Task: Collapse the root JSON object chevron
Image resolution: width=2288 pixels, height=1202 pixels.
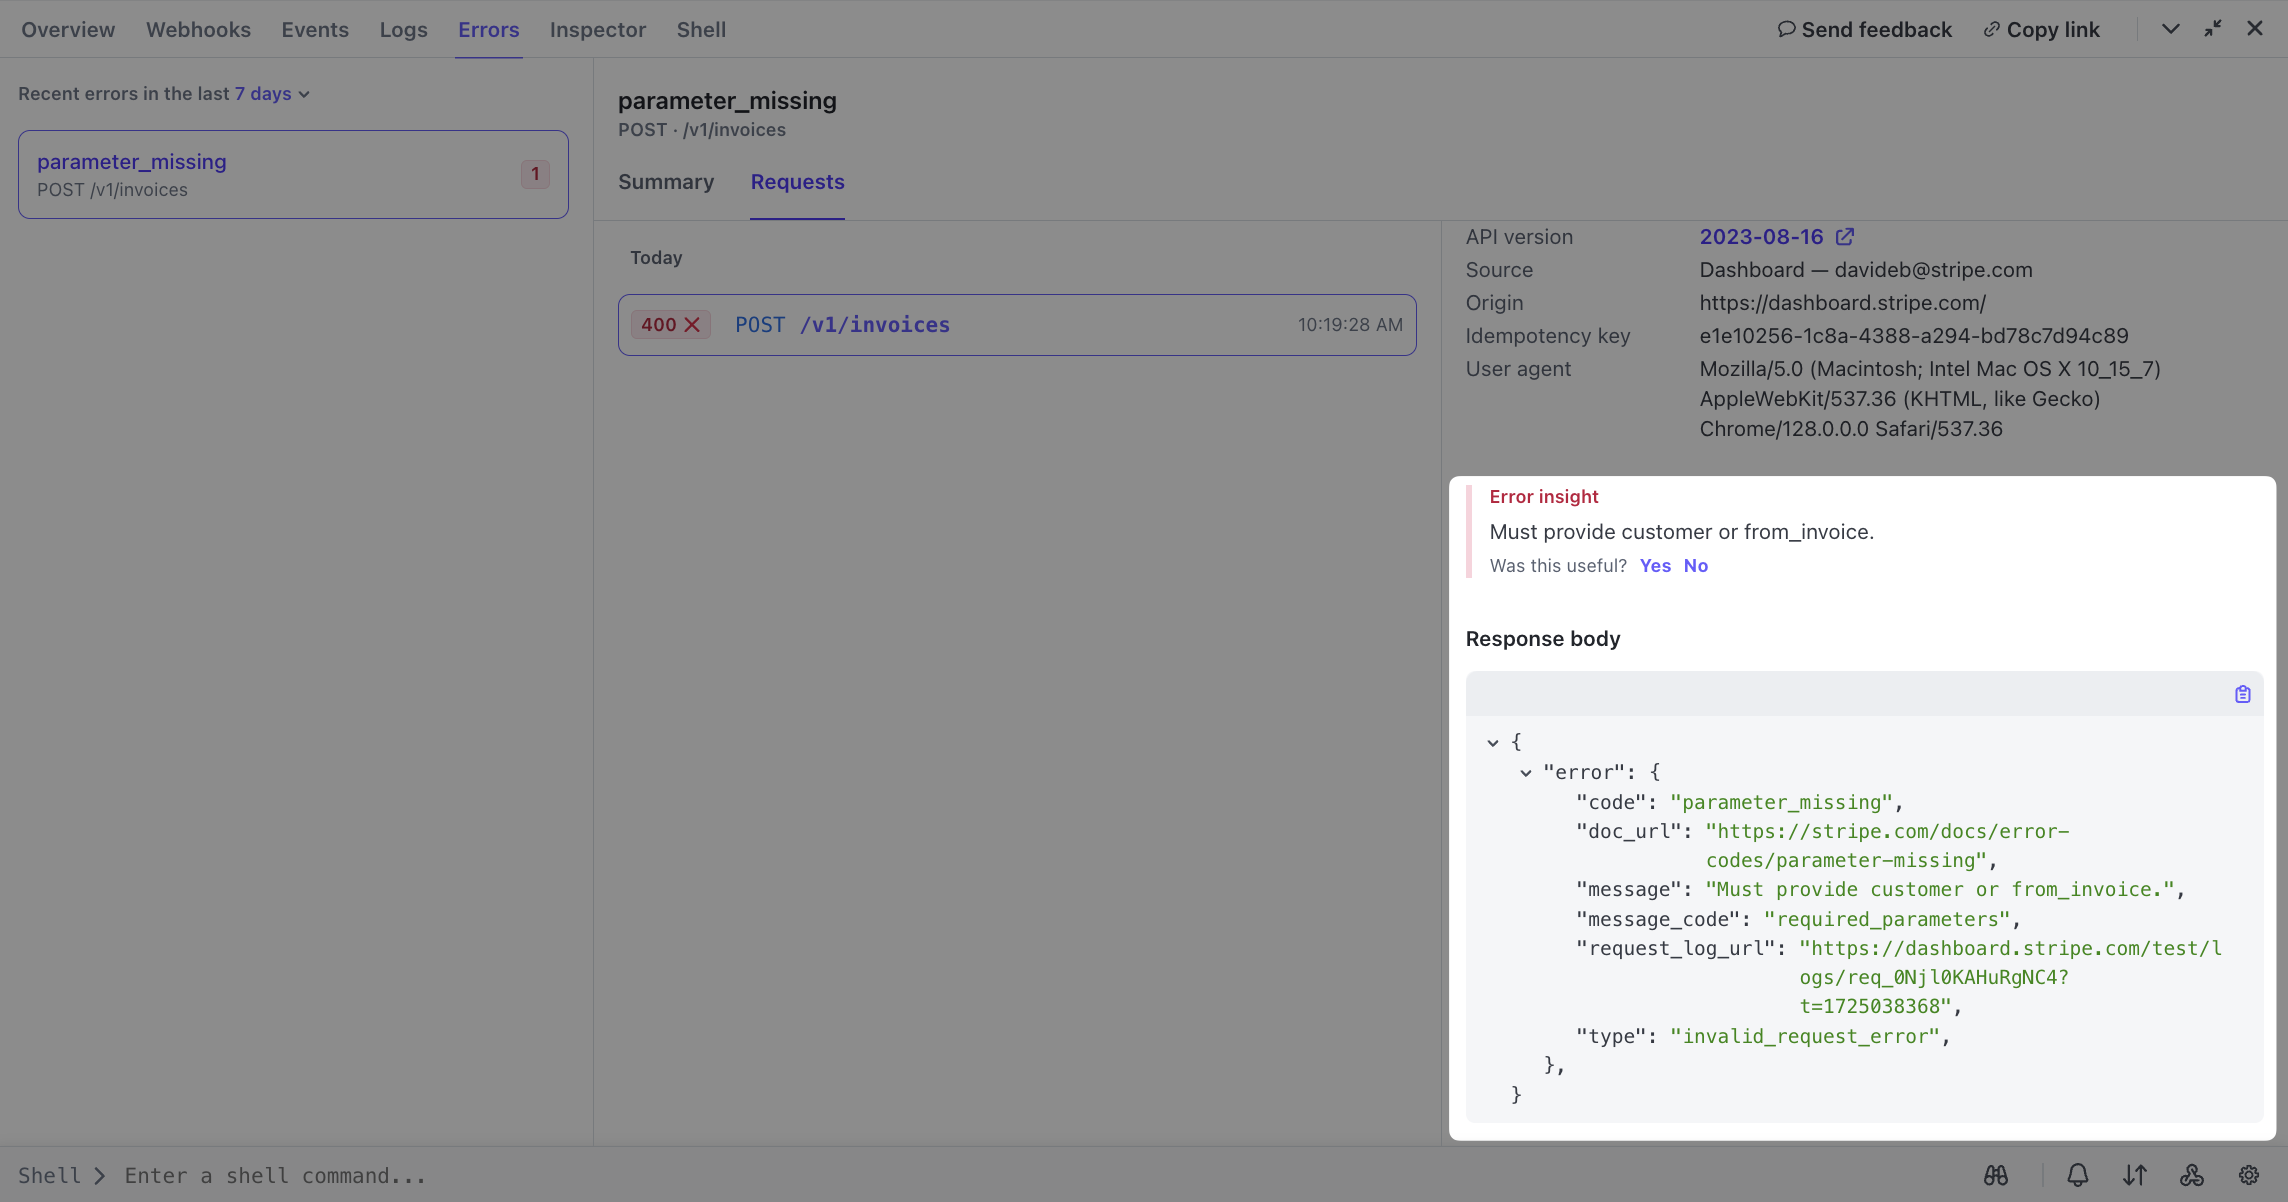Action: click(1493, 743)
